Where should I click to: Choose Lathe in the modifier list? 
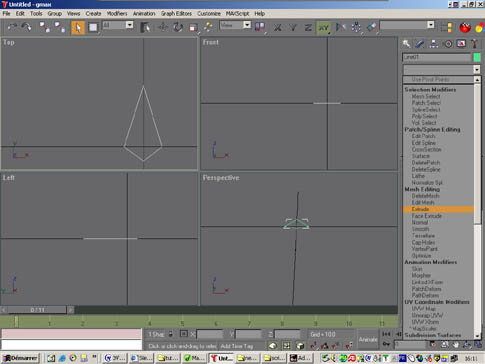[418, 176]
